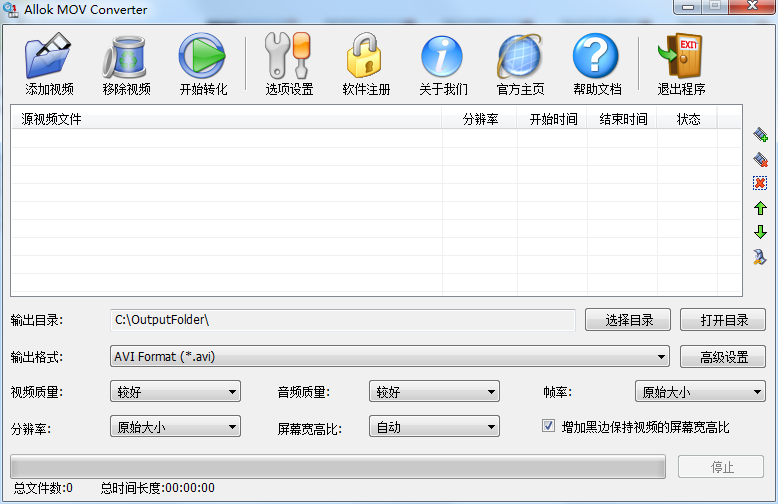Toggle 增加黑边保持视频的屏幕宽高比 checkbox
778x504 pixels.
[x=548, y=426]
